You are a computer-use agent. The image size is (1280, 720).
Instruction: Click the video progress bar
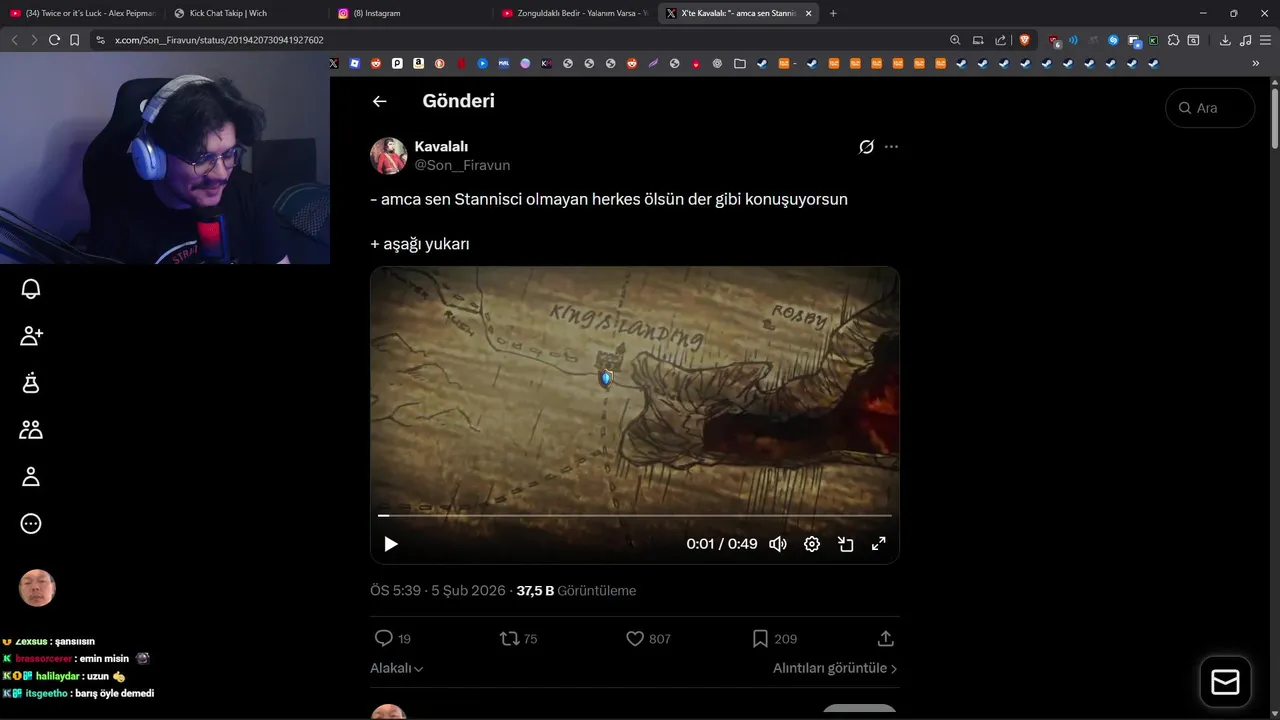click(634, 516)
